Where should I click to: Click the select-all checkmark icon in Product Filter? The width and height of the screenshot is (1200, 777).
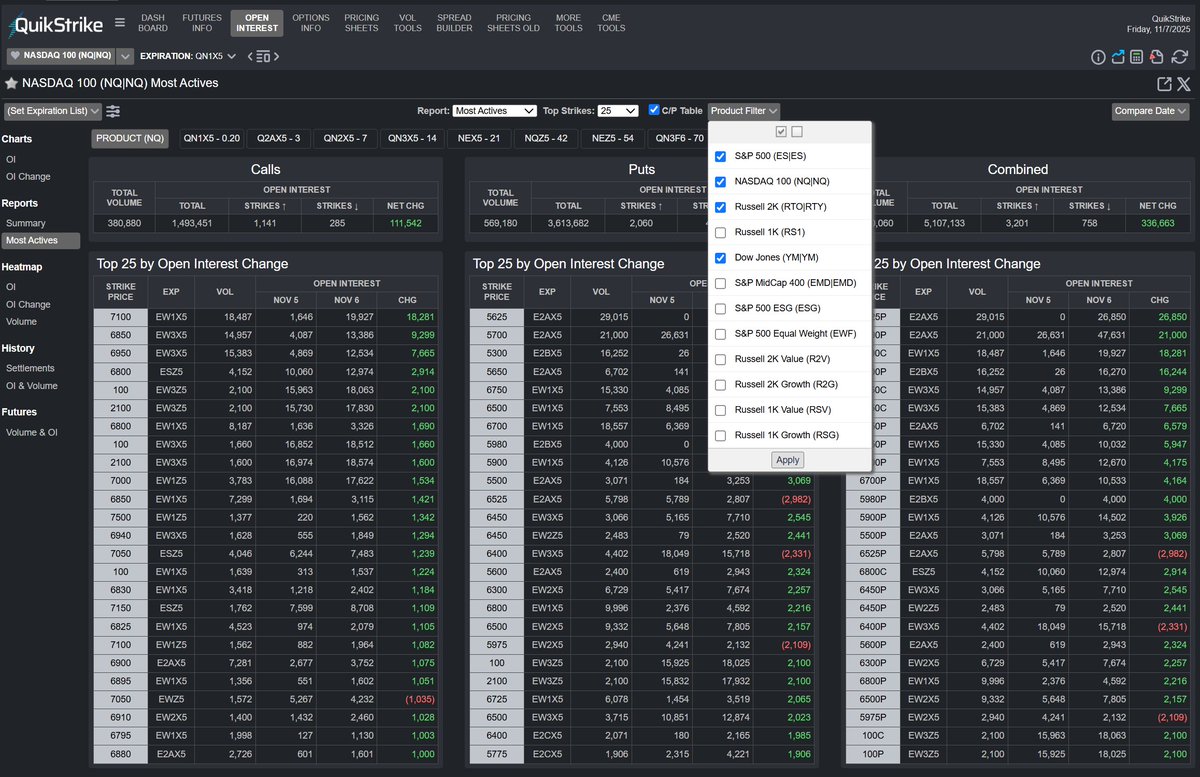(x=781, y=131)
